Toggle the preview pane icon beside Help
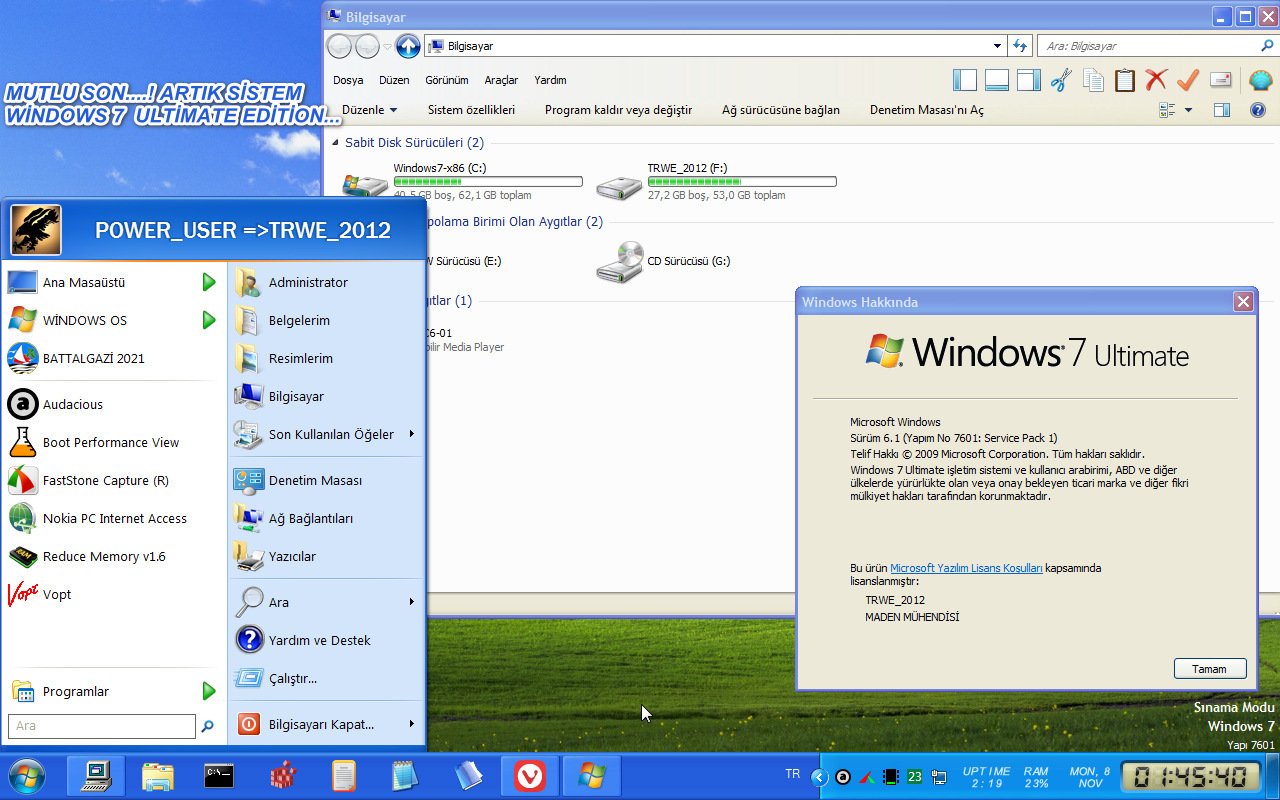Screen dimensions: 1280x800 click(1221, 110)
